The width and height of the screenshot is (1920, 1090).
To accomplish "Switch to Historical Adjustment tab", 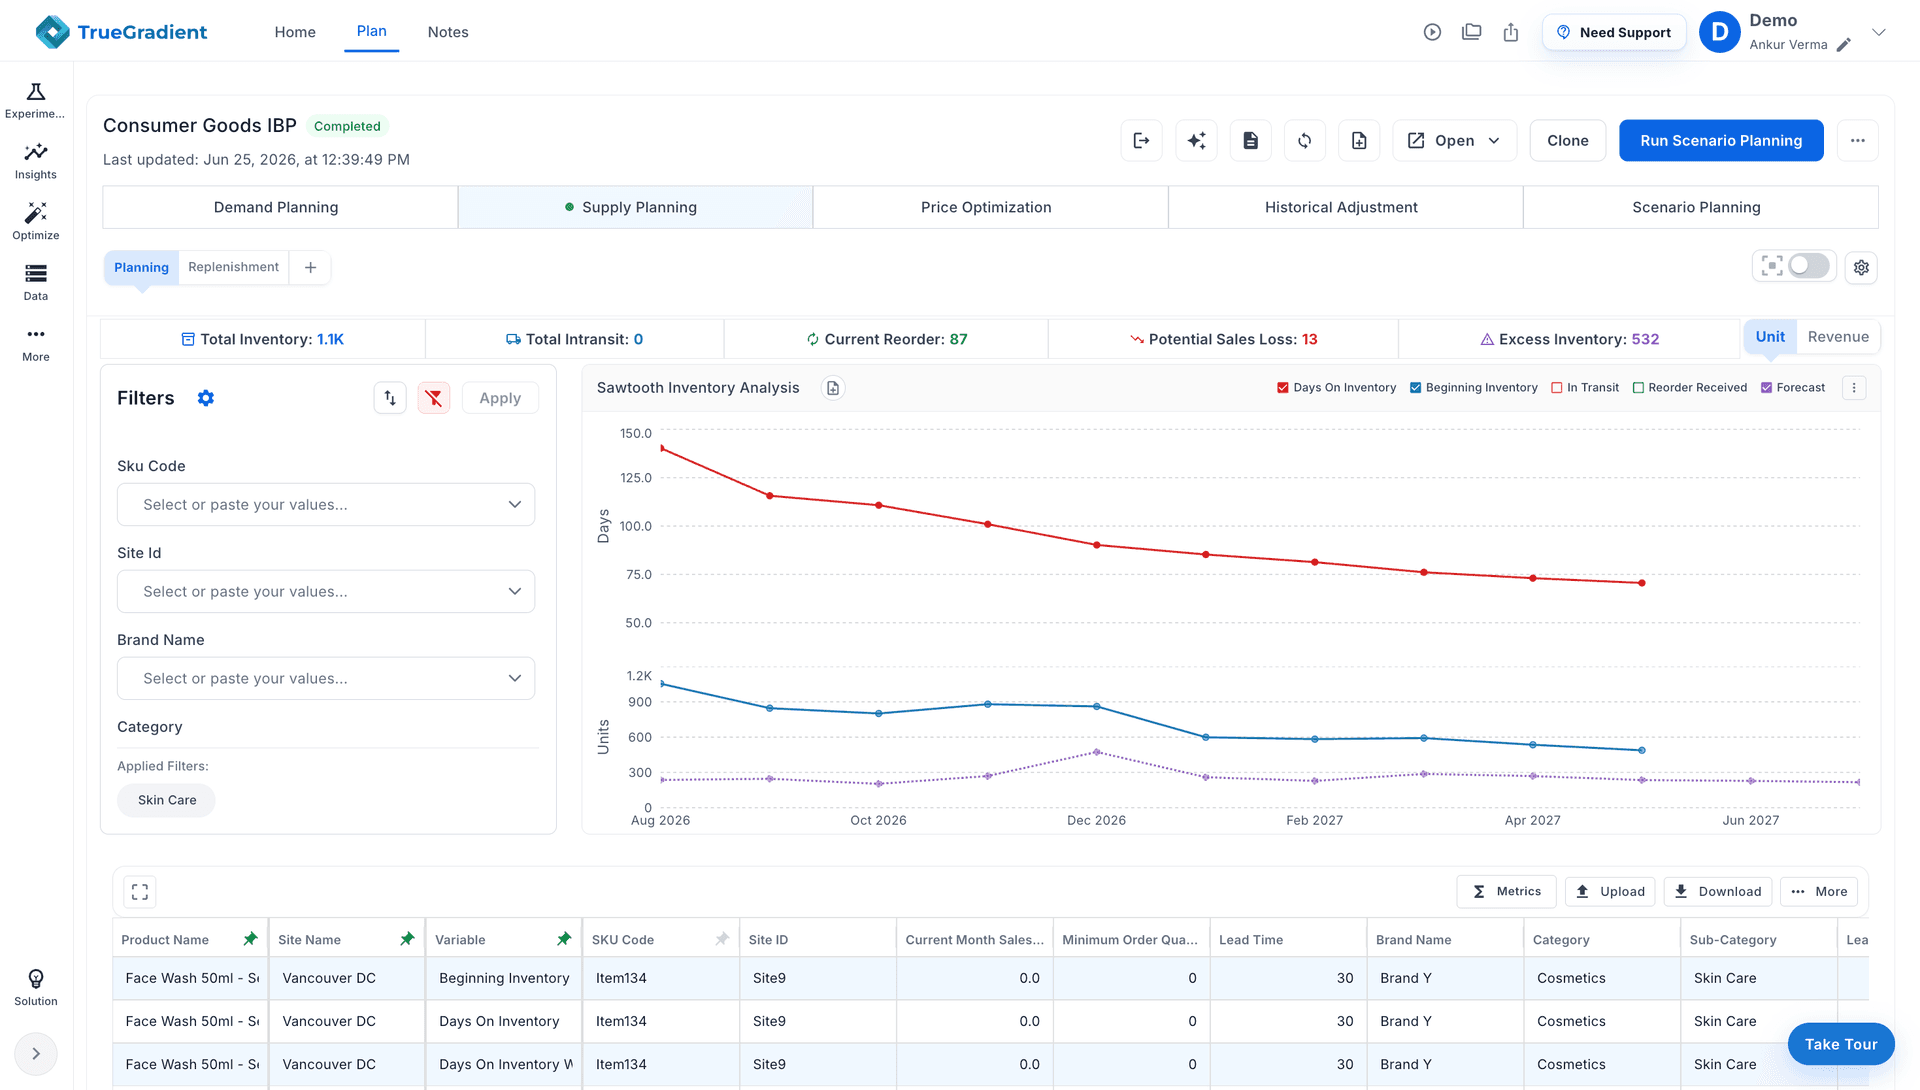I will (x=1341, y=207).
